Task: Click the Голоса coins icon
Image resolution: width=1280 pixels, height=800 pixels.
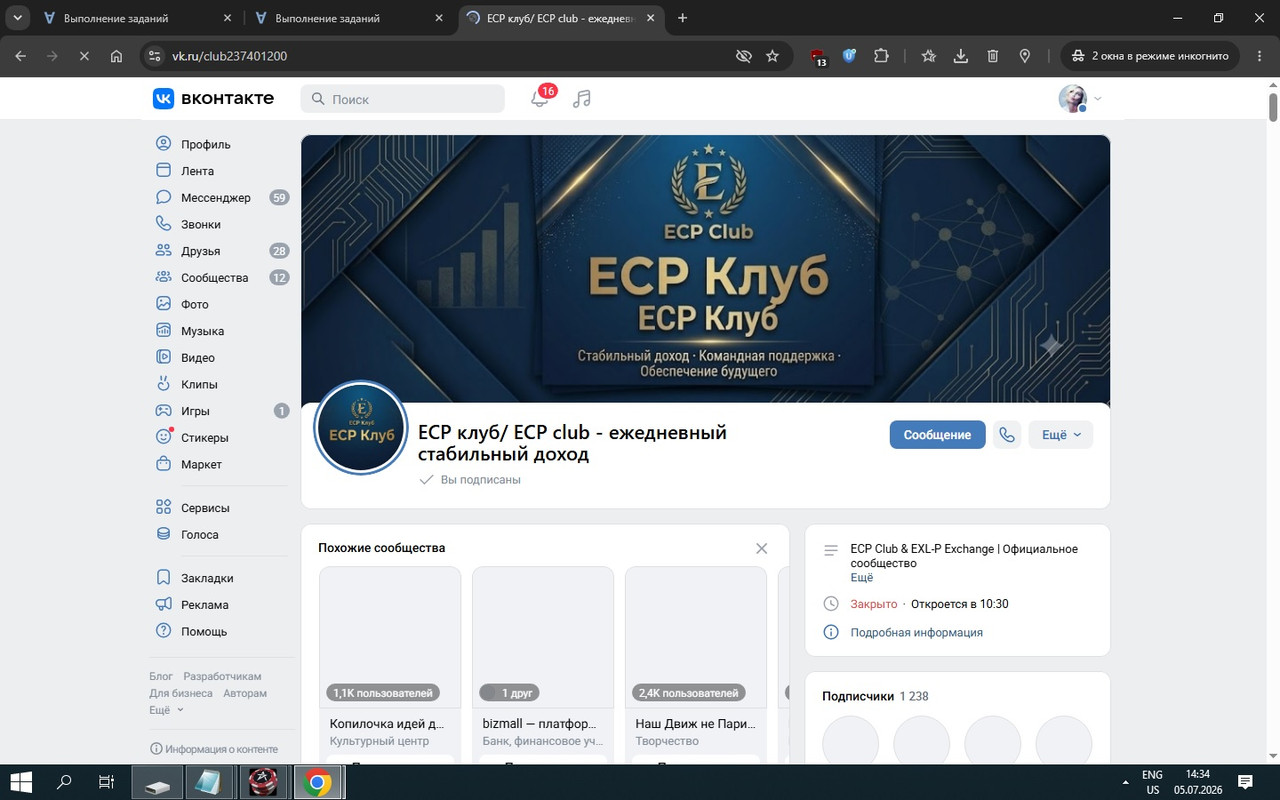Action: 164,534
